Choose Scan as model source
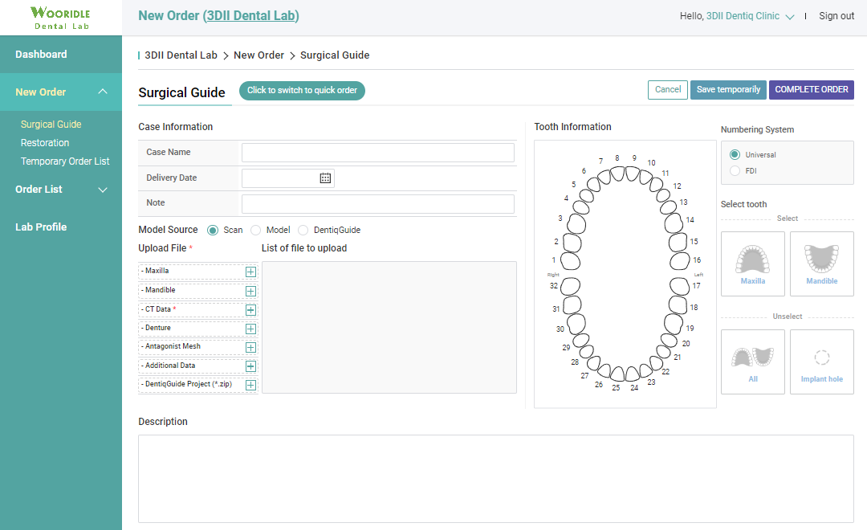The height and width of the screenshot is (530, 867). pyautogui.click(x=212, y=230)
